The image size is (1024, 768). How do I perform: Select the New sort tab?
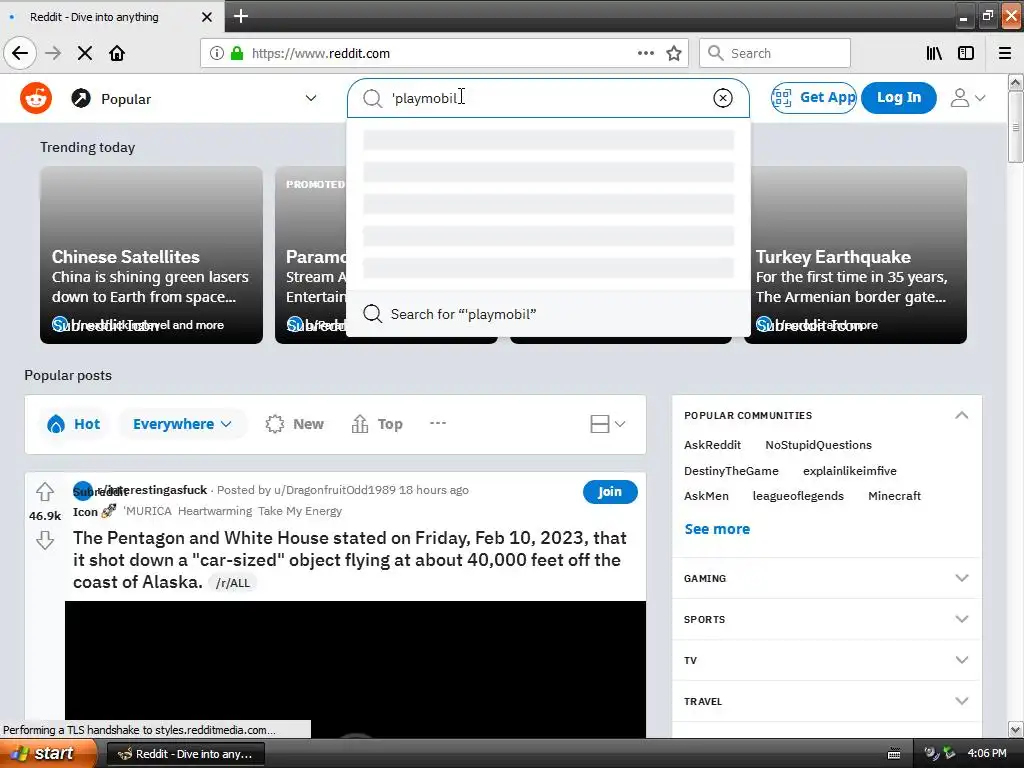[295, 424]
